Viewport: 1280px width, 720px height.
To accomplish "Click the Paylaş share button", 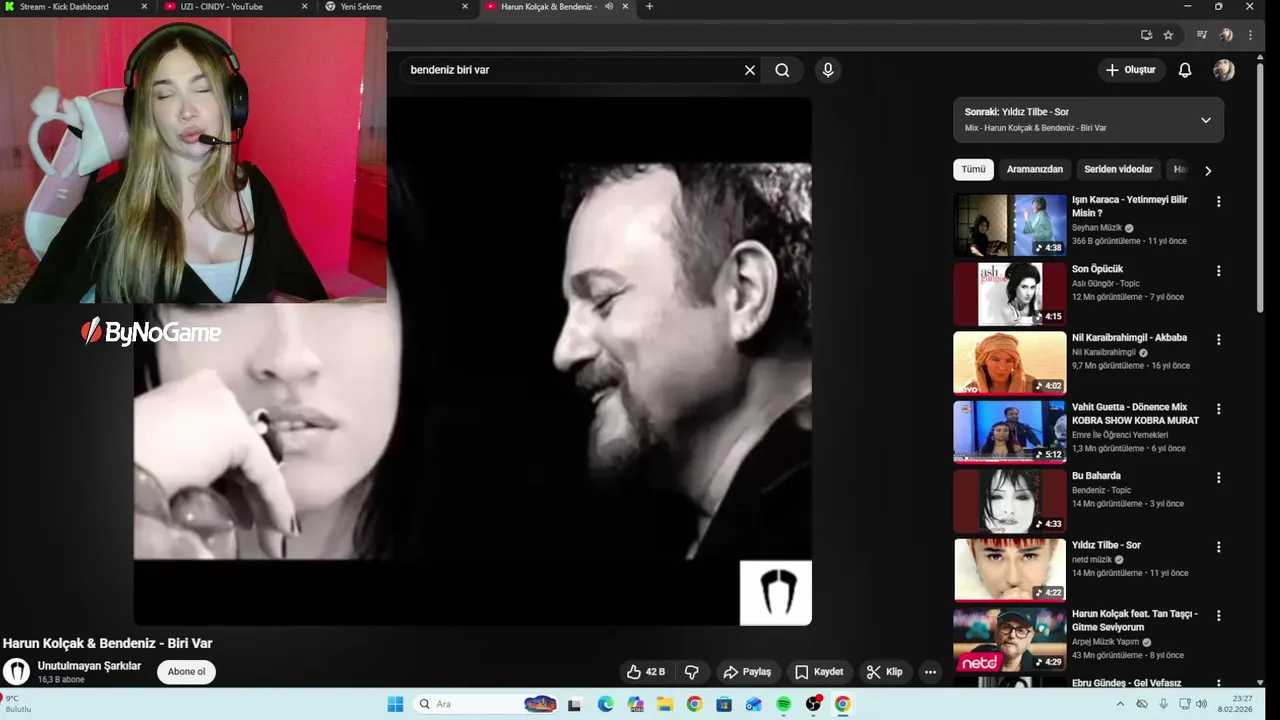I will [747, 672].
